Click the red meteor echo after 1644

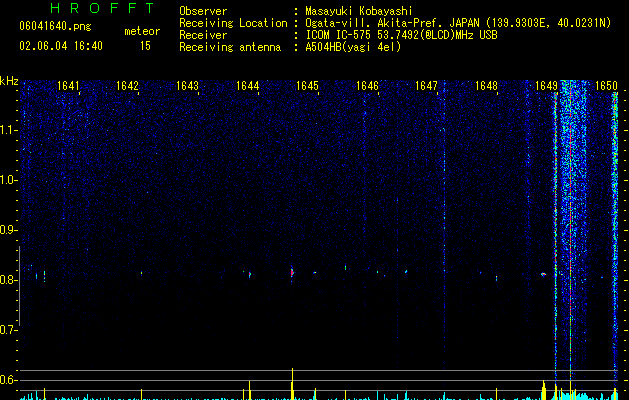292,273
